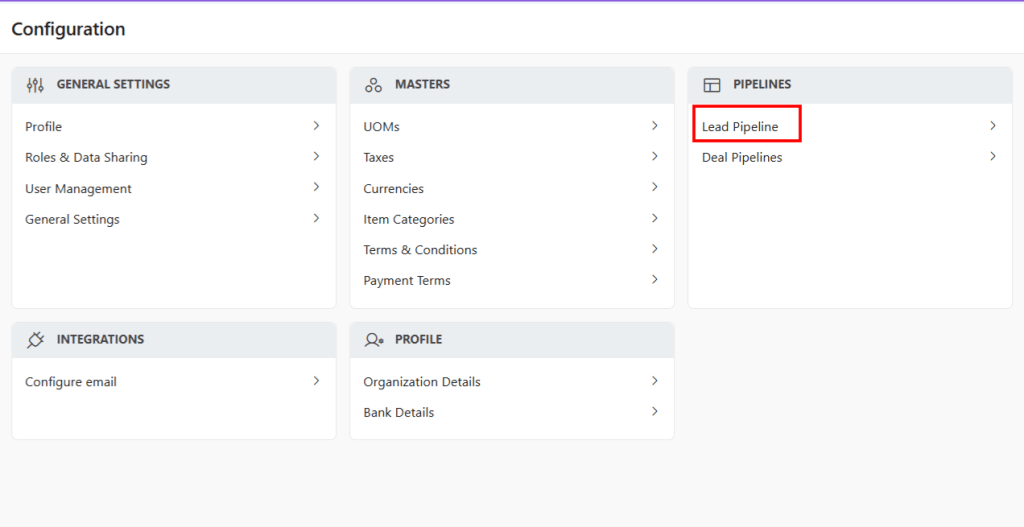This screenshot has height=527, width=1024.
Task: Select Payment Terms option
Action: (407, 281)
